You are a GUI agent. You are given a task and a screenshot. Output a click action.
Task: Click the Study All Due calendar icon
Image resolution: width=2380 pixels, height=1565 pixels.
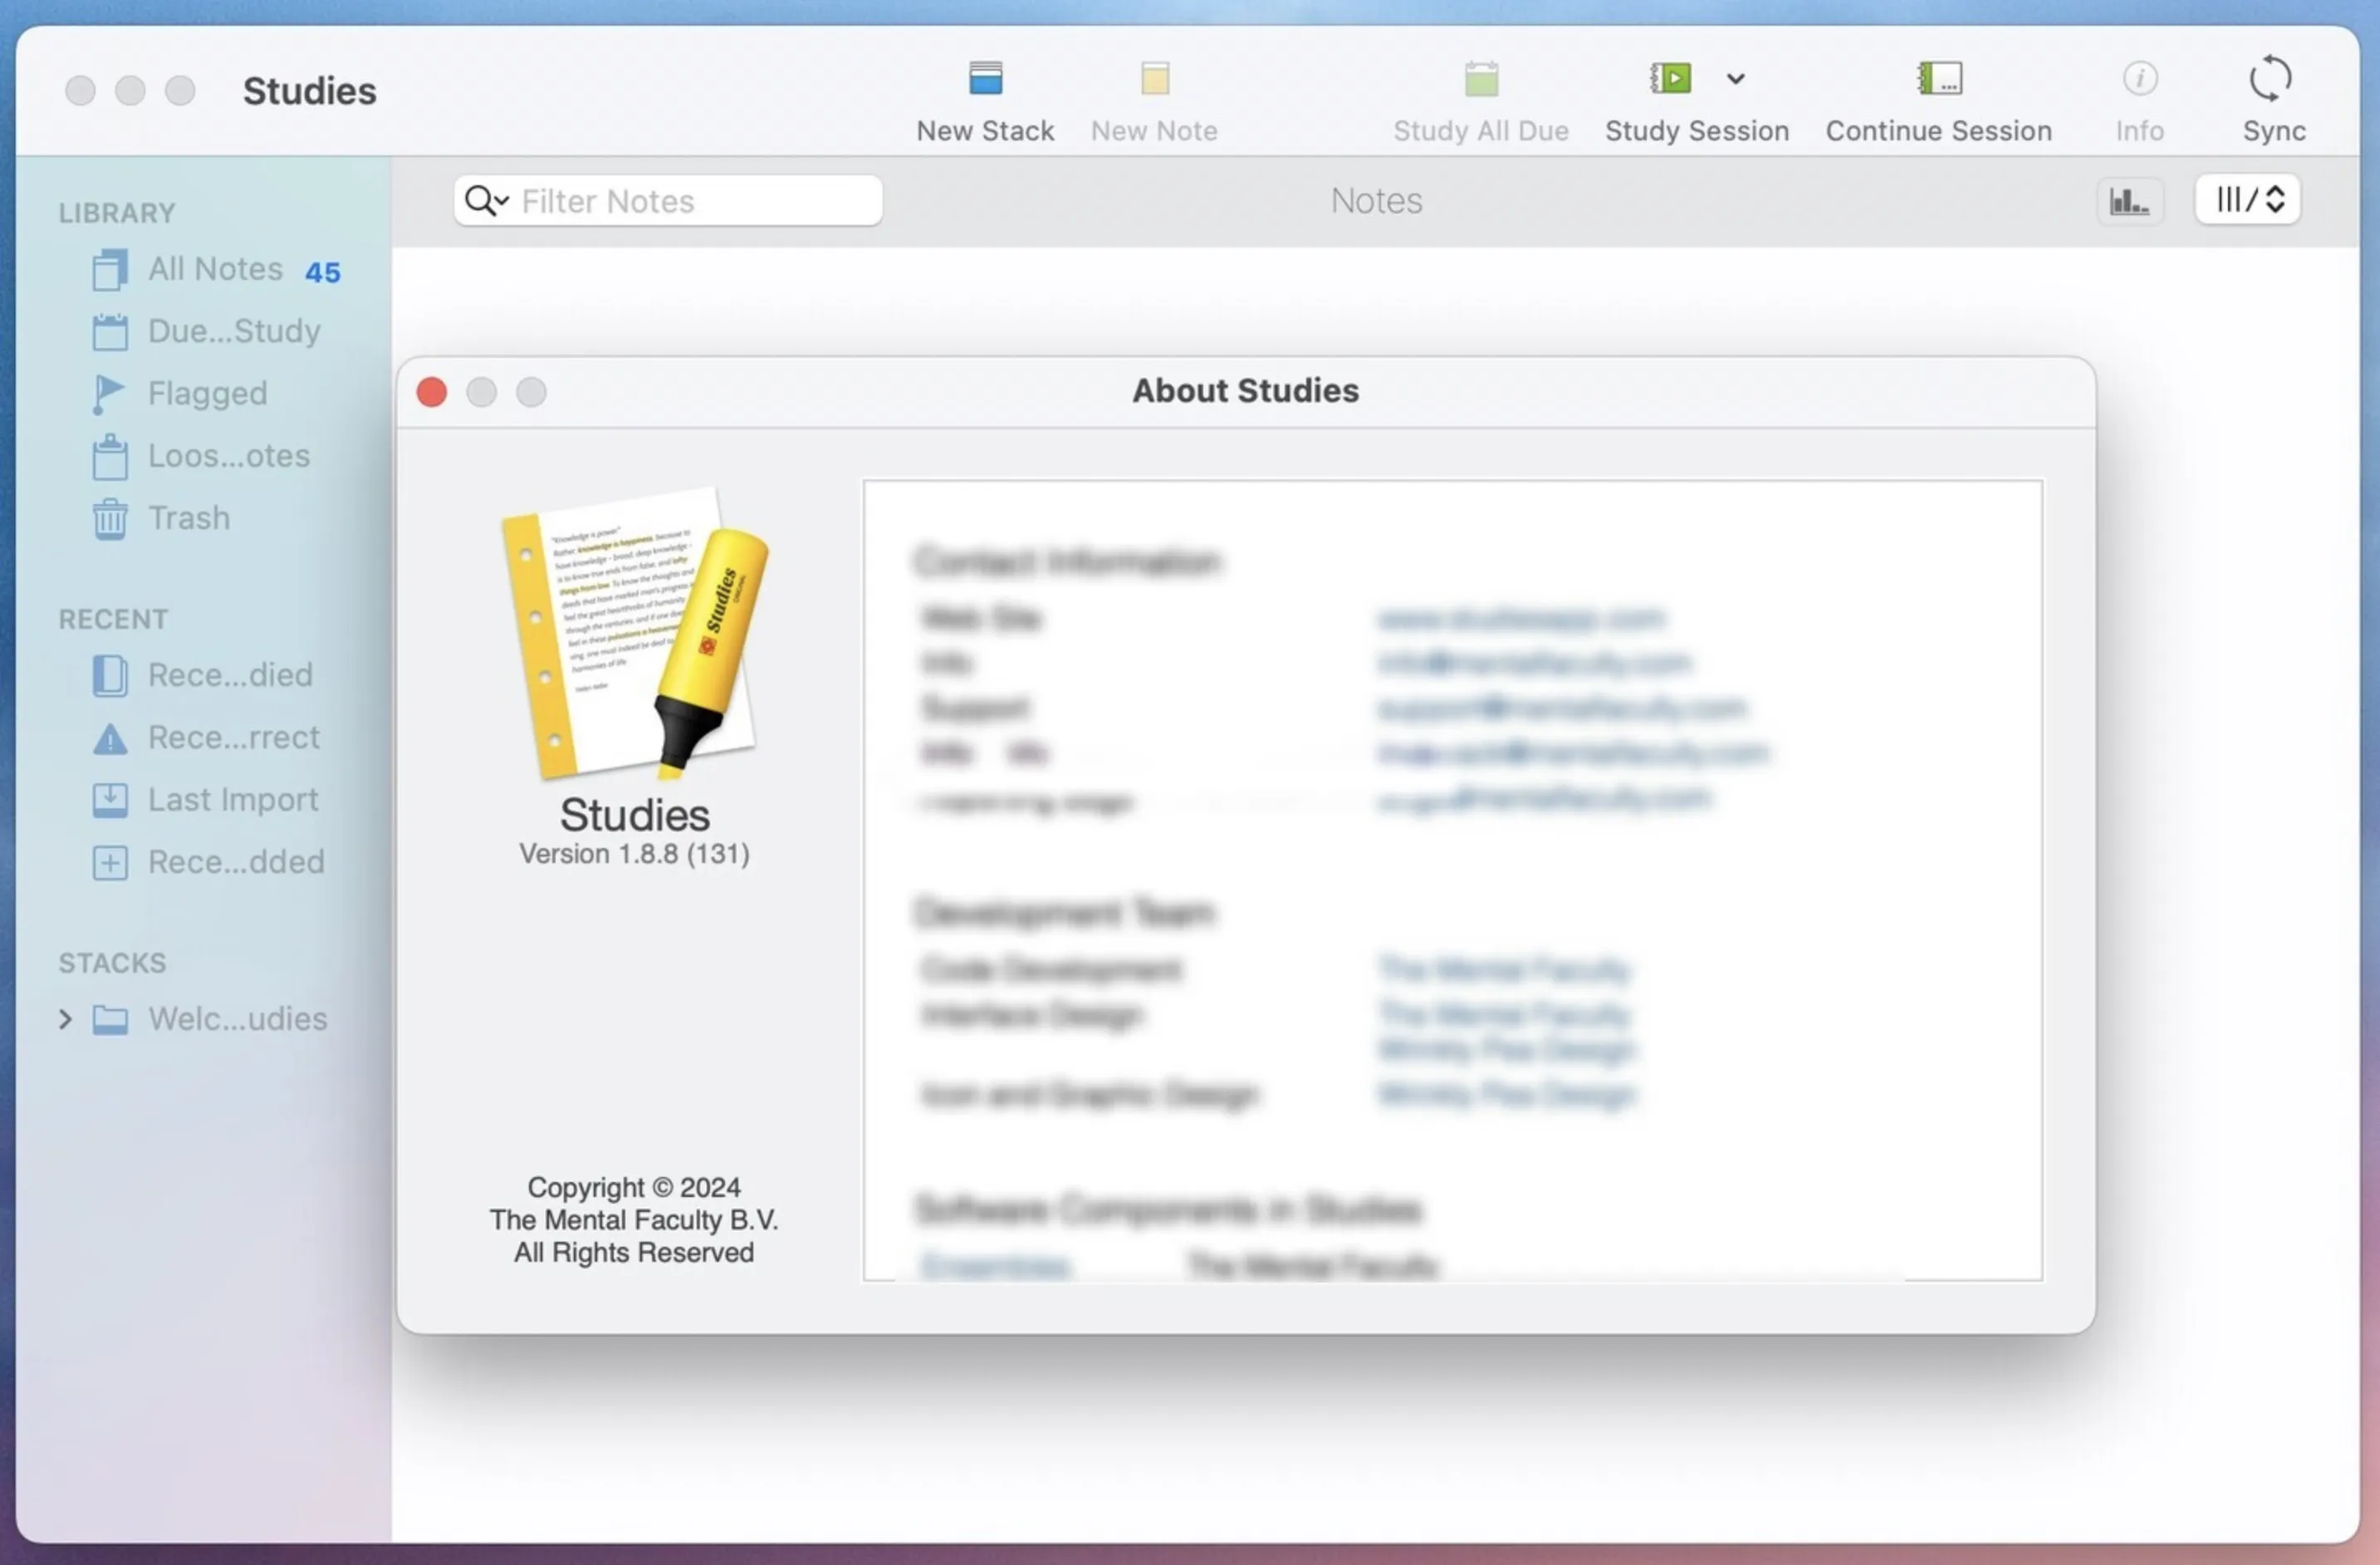coord(1481,78)
